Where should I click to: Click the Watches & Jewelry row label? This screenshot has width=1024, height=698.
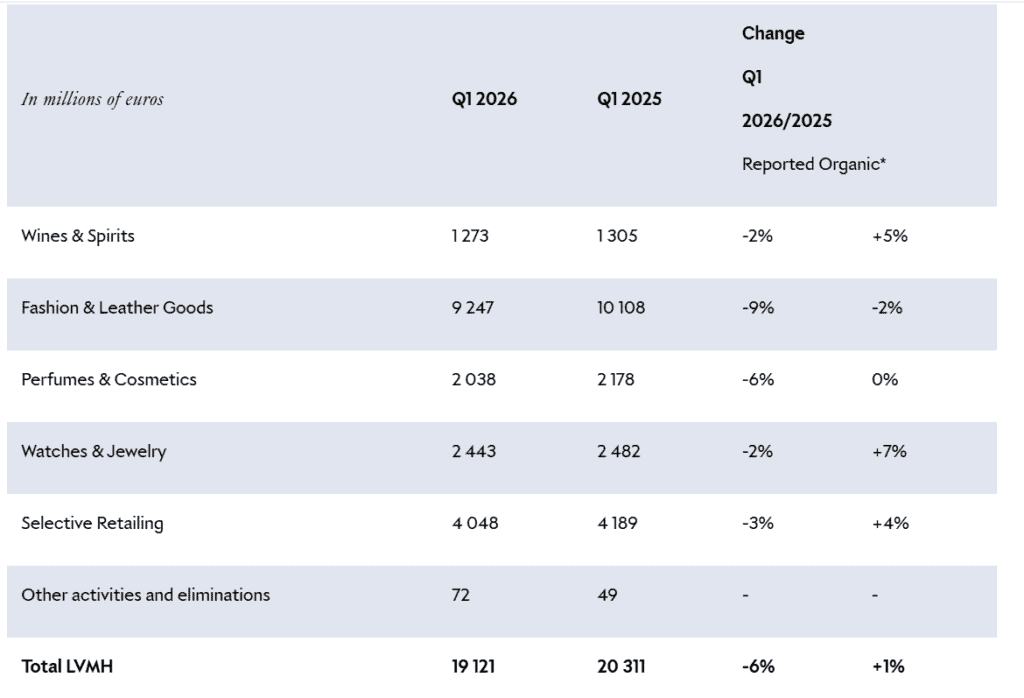pos(94,451)
